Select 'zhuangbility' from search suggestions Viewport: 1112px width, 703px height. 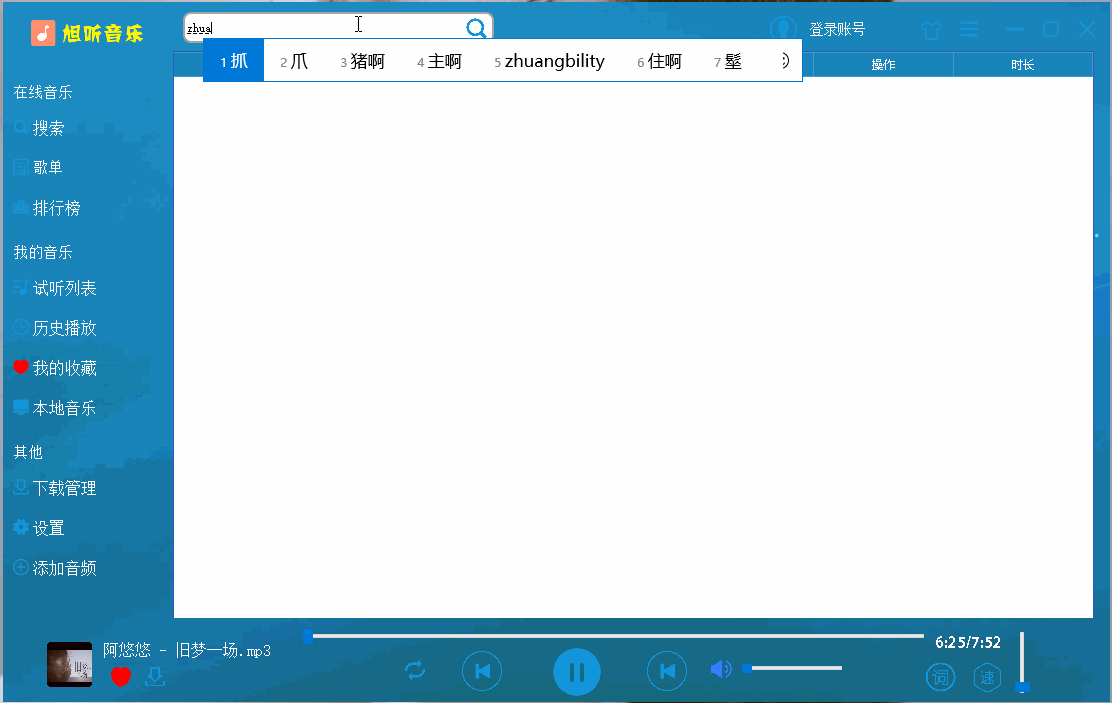pos(553,60)
